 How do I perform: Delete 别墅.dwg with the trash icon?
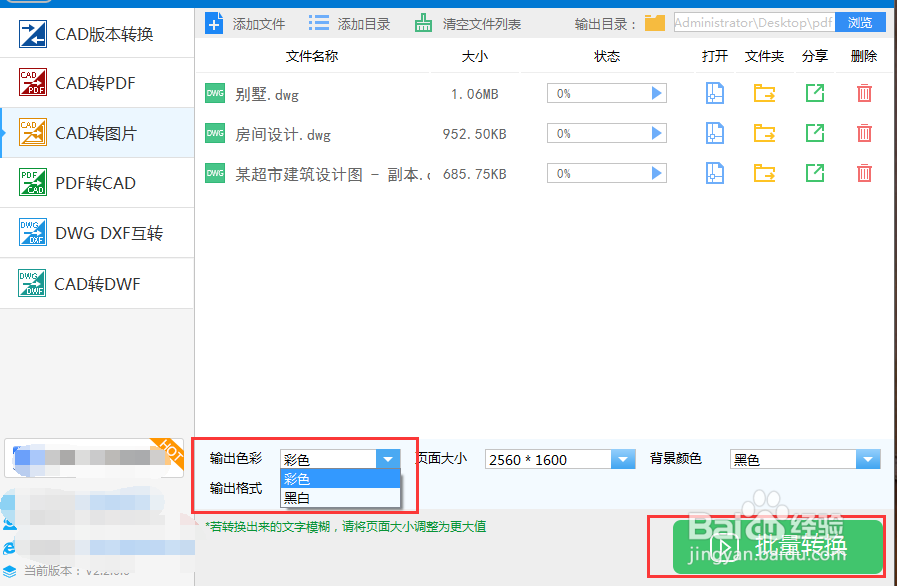(863, 92)
